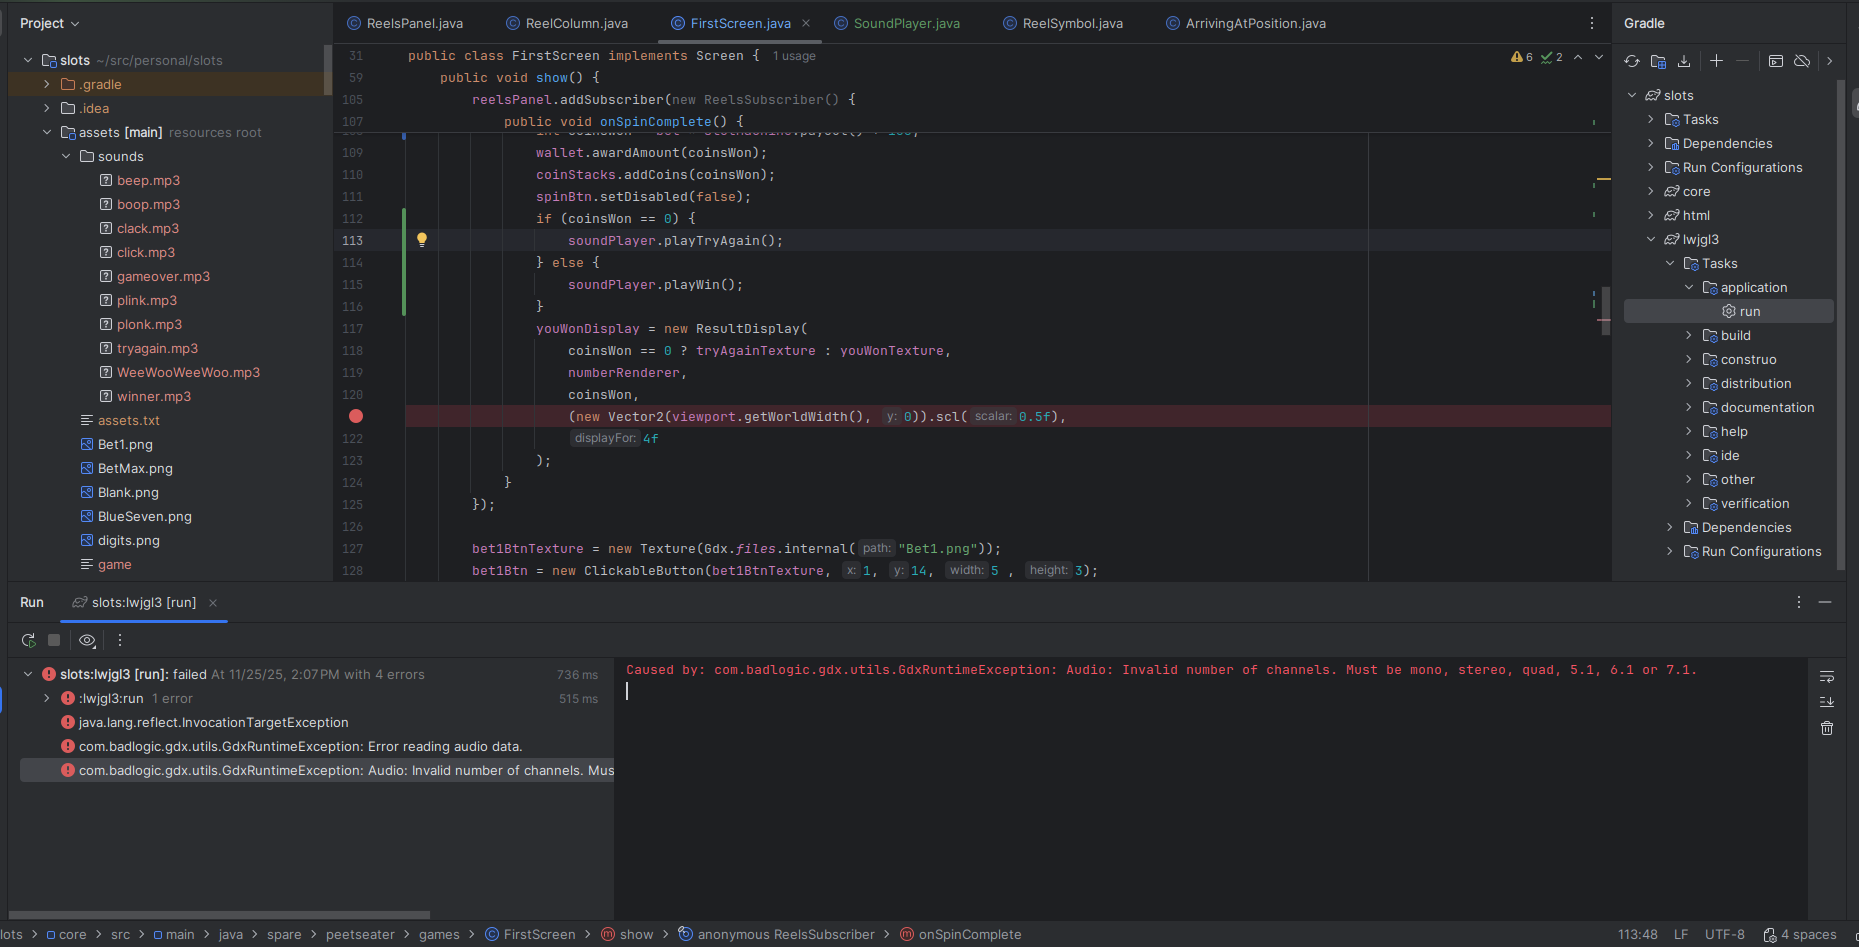Image resolution: width=1859 pixels, height=947 pixels.
Task: Switch to SoundPlayer.java tab
Action: click(x=906, y=23)
